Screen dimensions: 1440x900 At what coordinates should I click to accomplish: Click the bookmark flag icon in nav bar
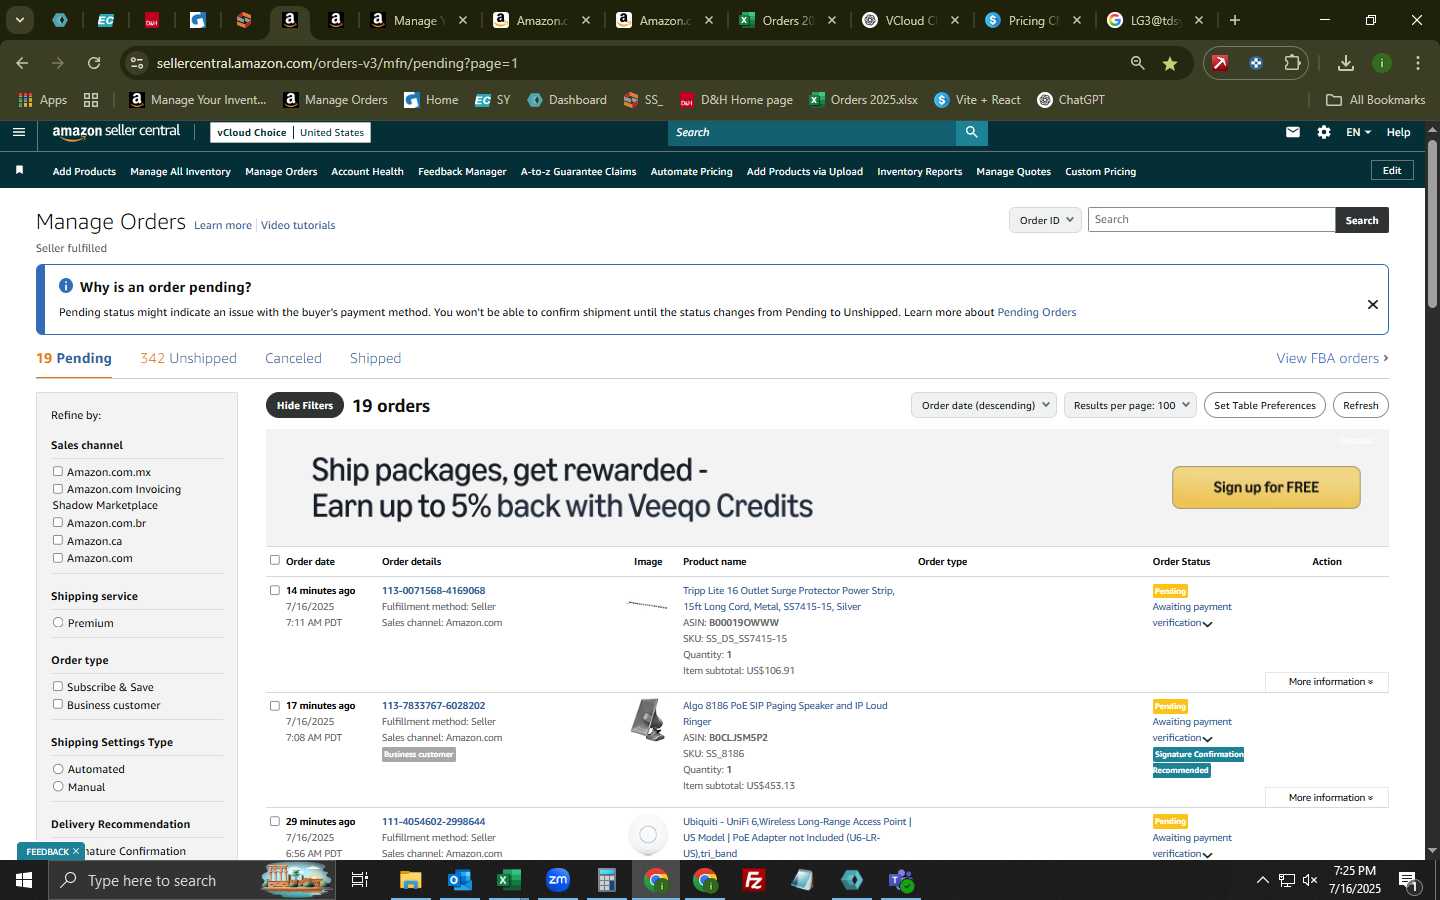click(x=19, y=171)
